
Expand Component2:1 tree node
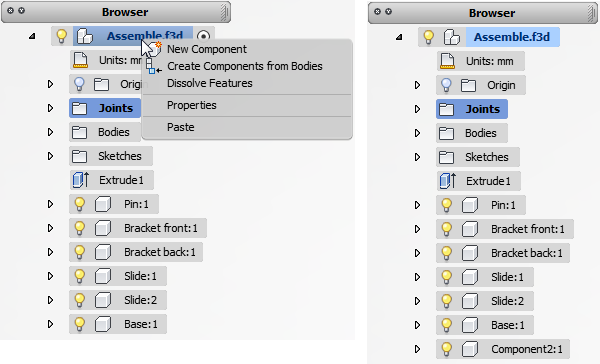417,349
